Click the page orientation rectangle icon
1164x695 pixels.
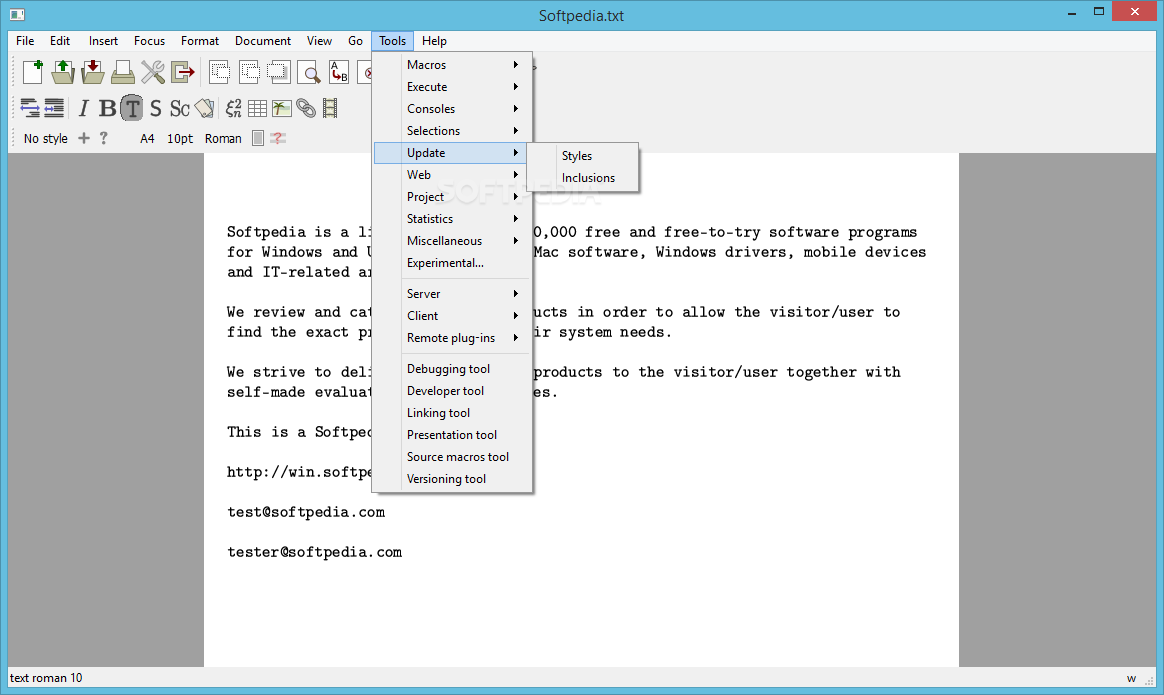258,138
